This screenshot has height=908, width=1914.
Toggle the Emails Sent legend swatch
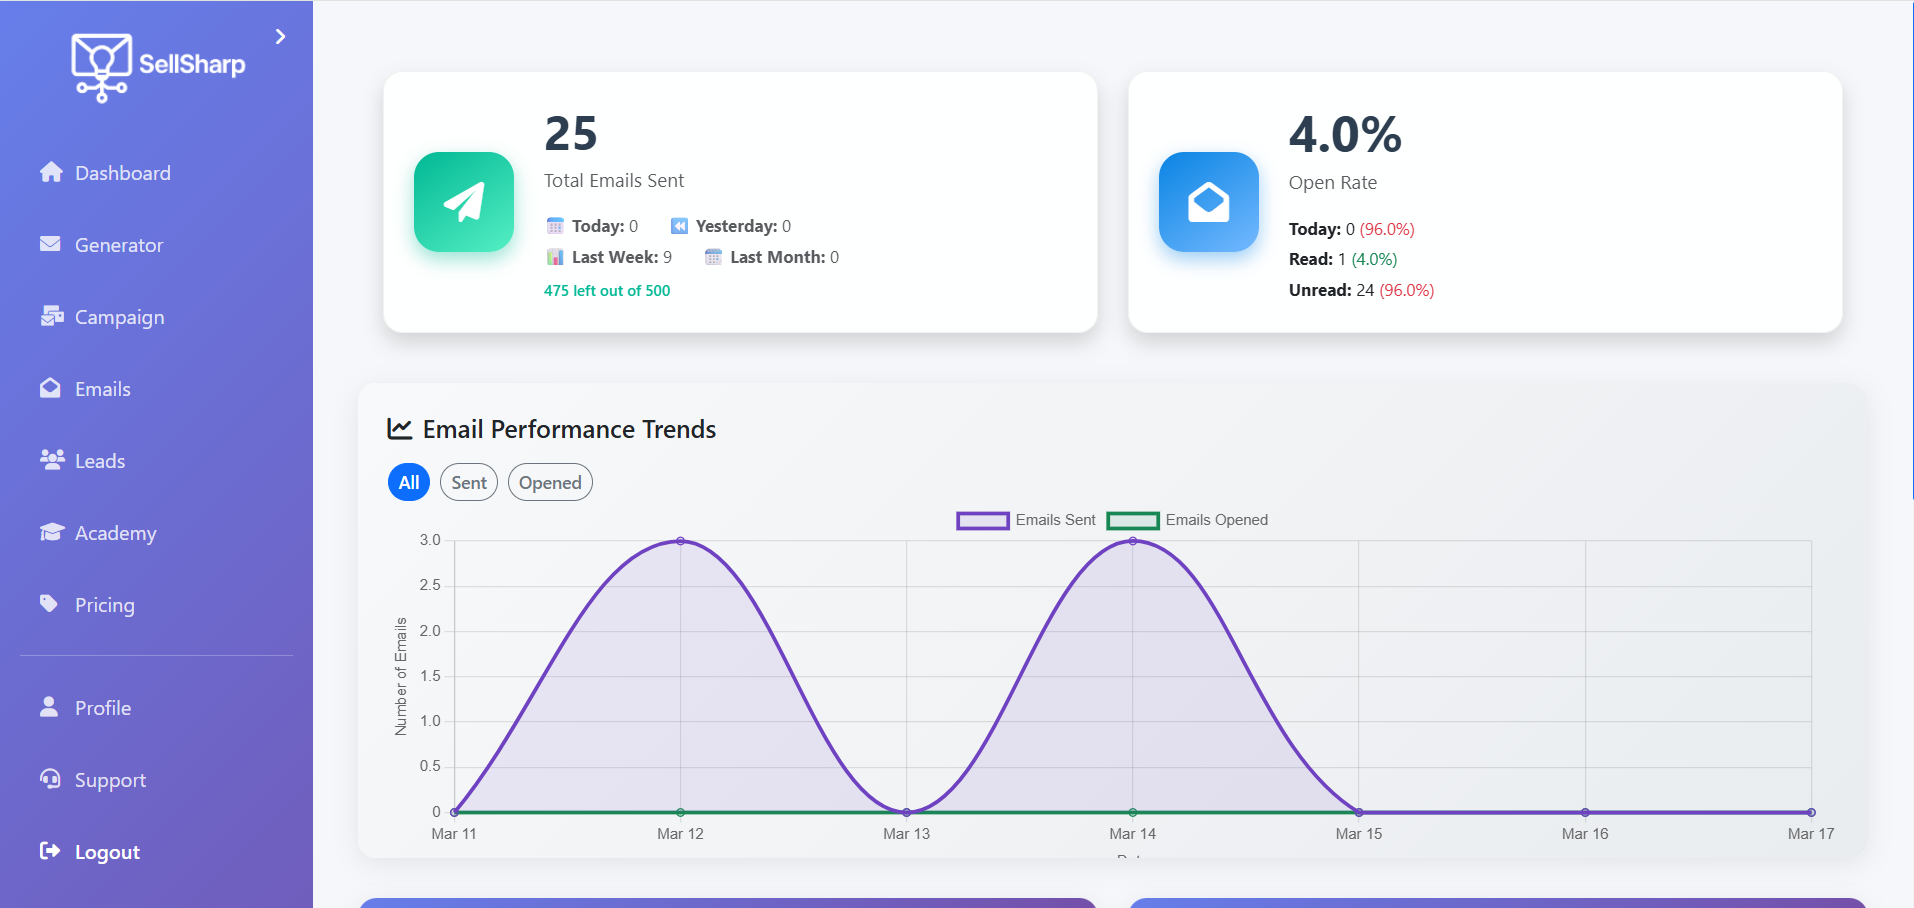(x=982, y=521)
